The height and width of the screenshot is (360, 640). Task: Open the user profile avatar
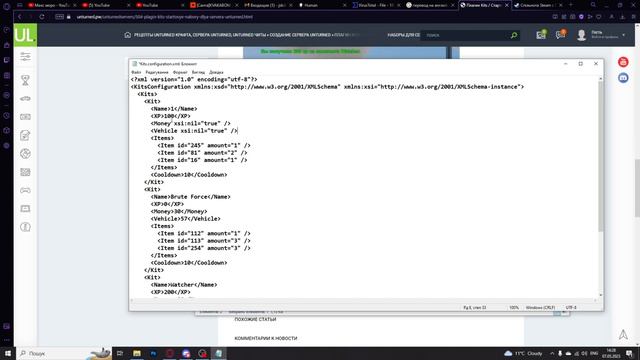(x=582, y=35)
